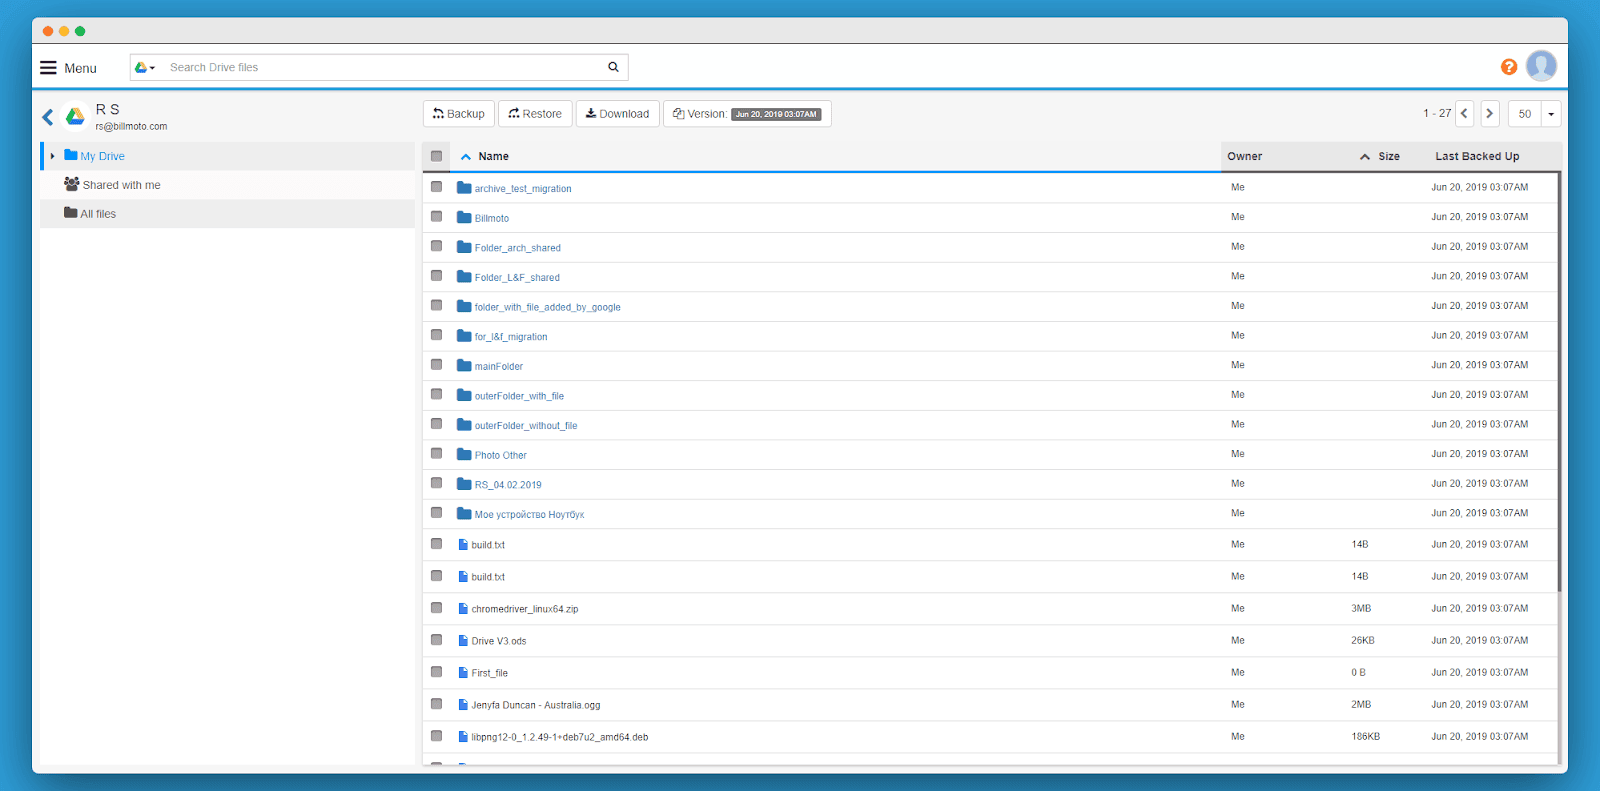Click the First_file document icon
This screenshot has width=1600, height=791.
coord(463,672)
